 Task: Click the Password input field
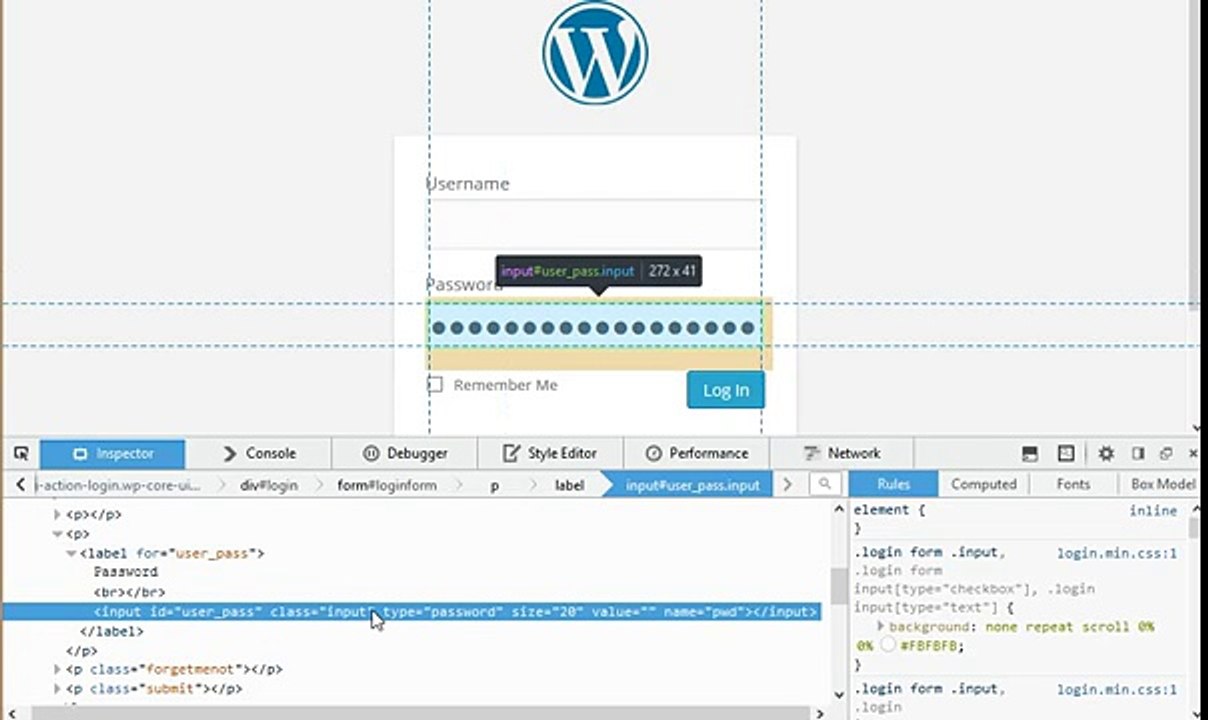click(x=595, y=327)
